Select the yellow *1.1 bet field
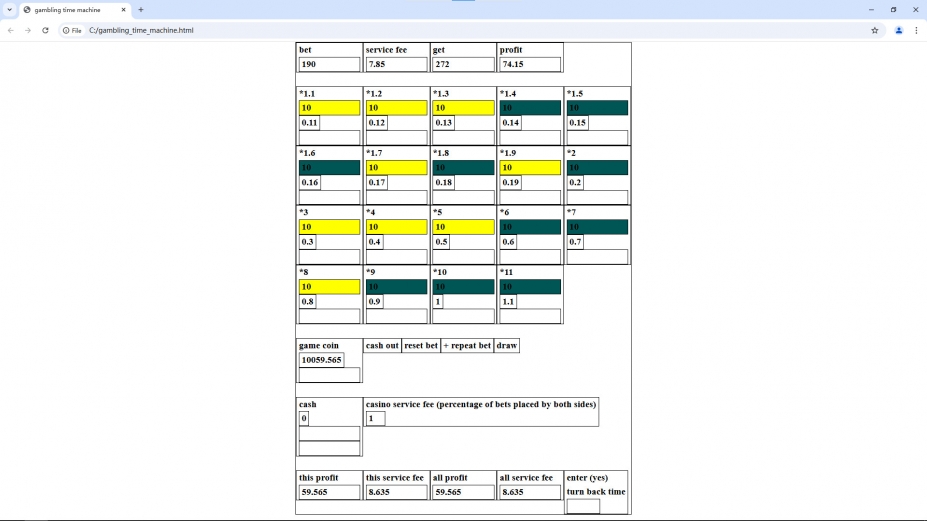This screenshot has height=521, width=927. click(329, 108)
